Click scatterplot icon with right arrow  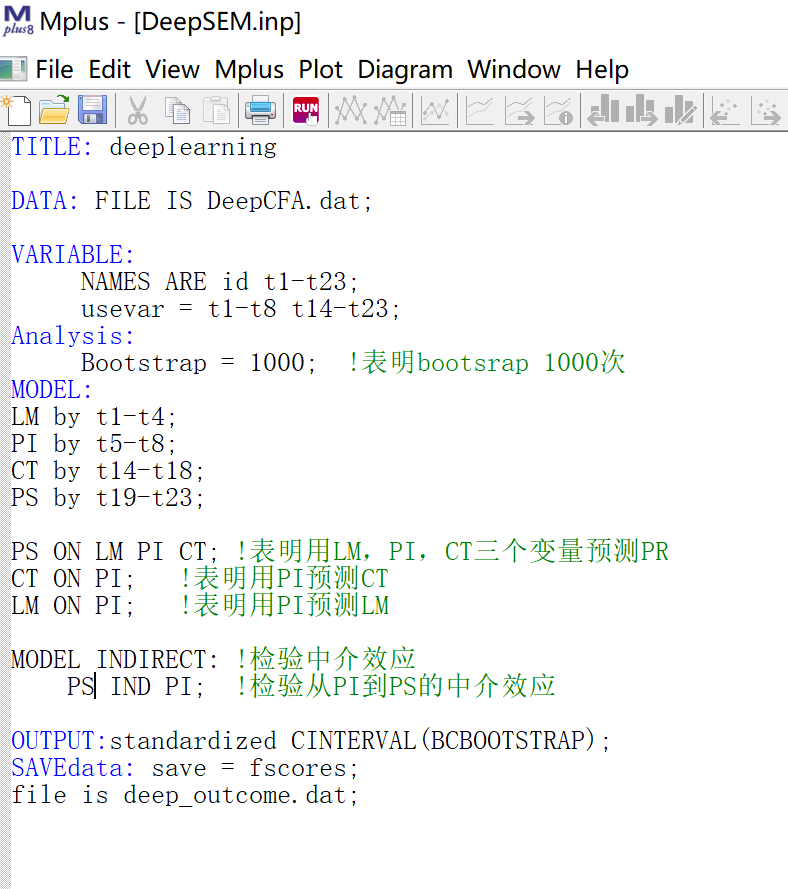(765, 110)
